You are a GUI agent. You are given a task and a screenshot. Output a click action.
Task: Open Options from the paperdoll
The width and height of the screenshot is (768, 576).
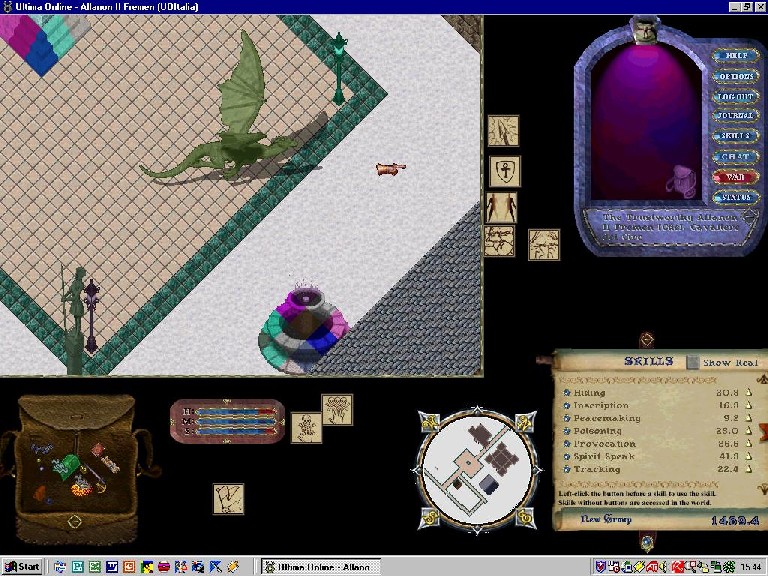(736, 76)
